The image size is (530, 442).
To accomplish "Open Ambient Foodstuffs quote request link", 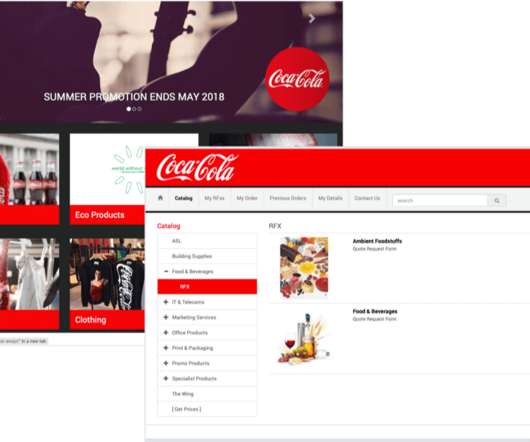I will coord(375,249).
